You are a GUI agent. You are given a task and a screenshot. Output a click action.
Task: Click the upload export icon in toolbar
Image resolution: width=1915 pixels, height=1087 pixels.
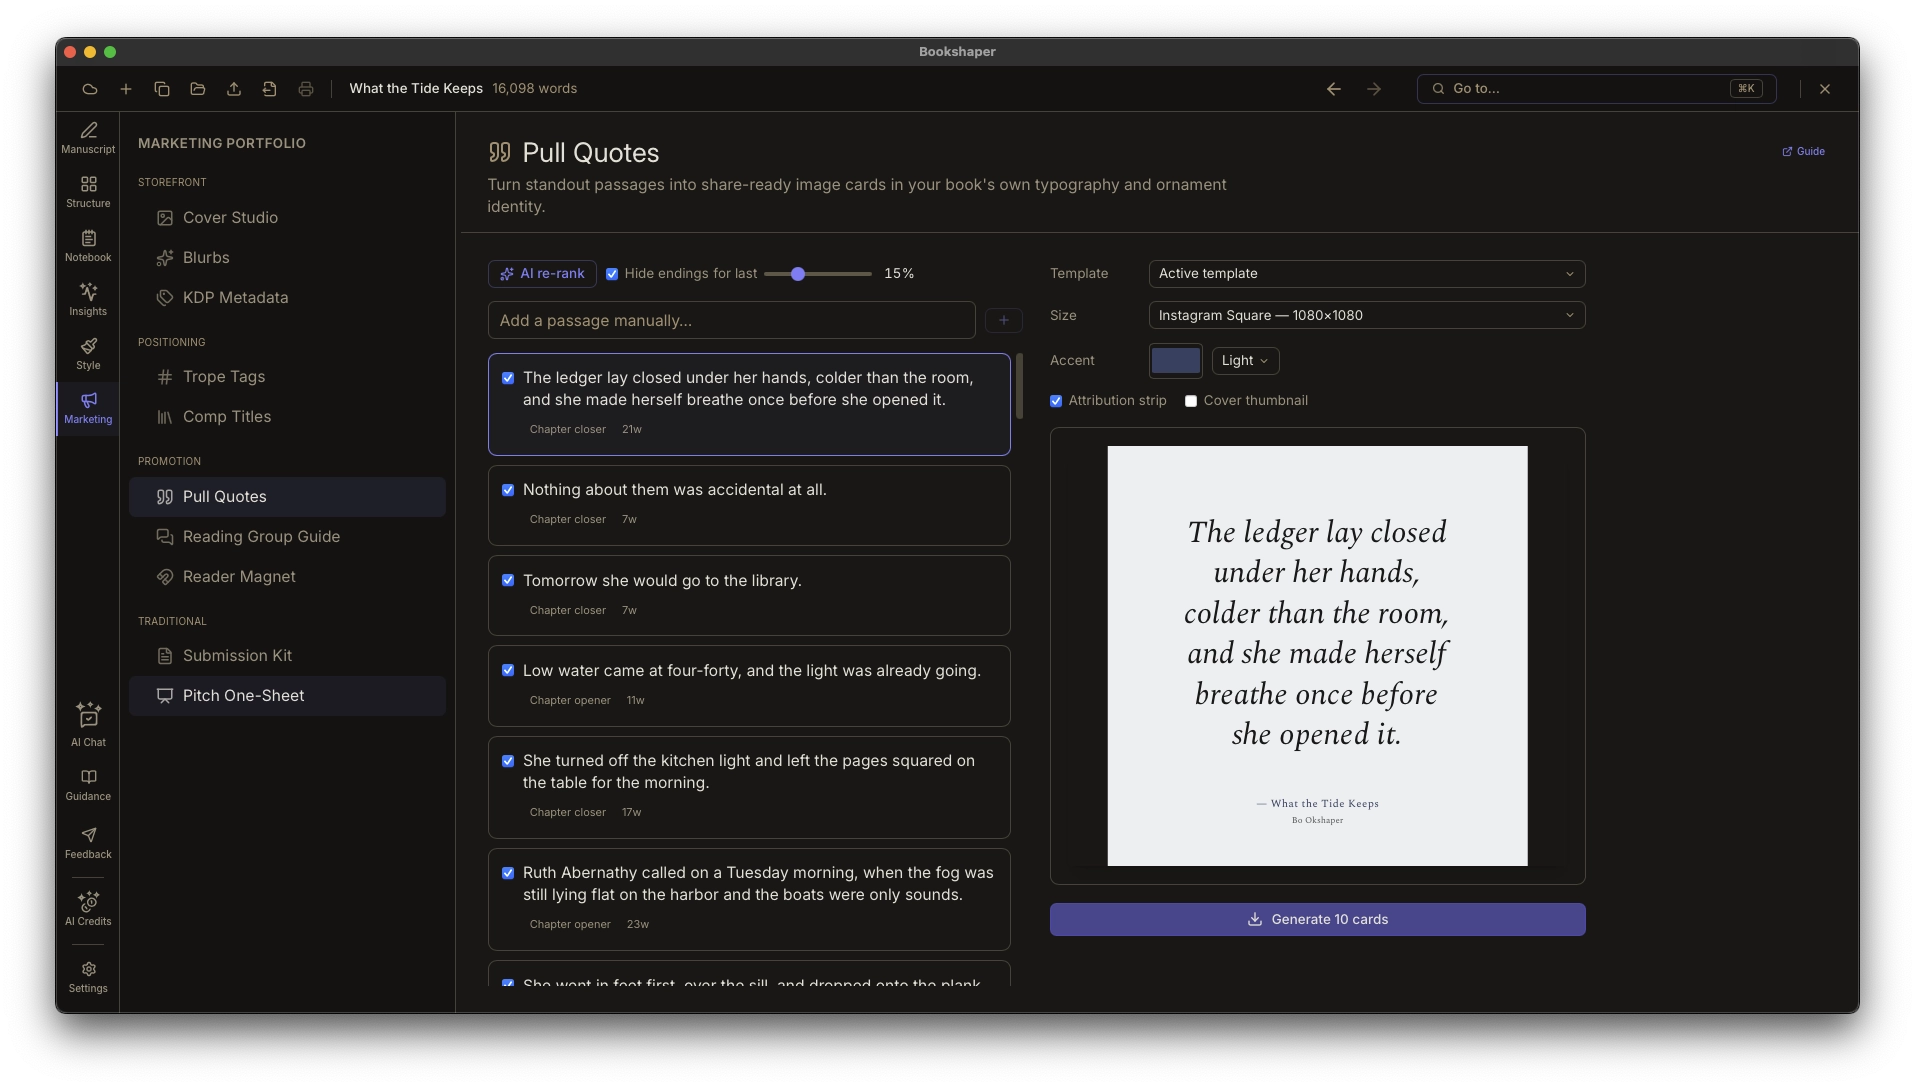[x=234, y=89]
